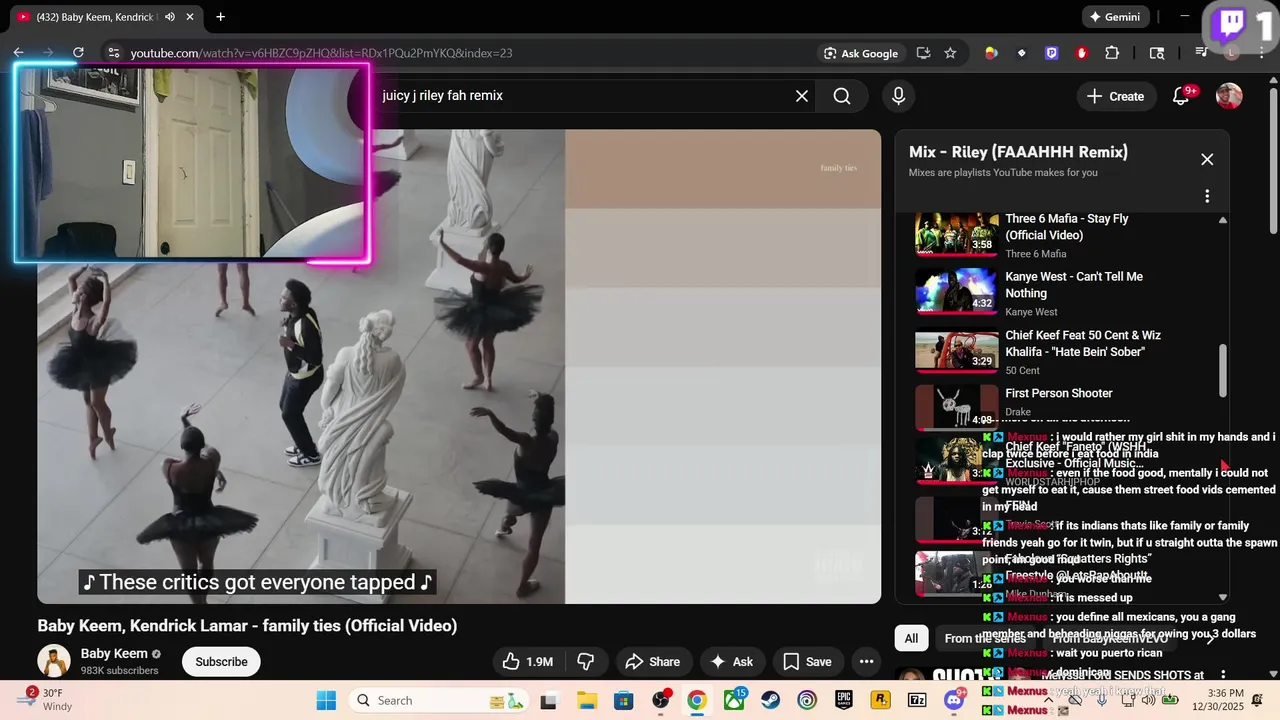Open a new Chrome tab
Screen dimensions: 1280x720
[x=220, y=17]
